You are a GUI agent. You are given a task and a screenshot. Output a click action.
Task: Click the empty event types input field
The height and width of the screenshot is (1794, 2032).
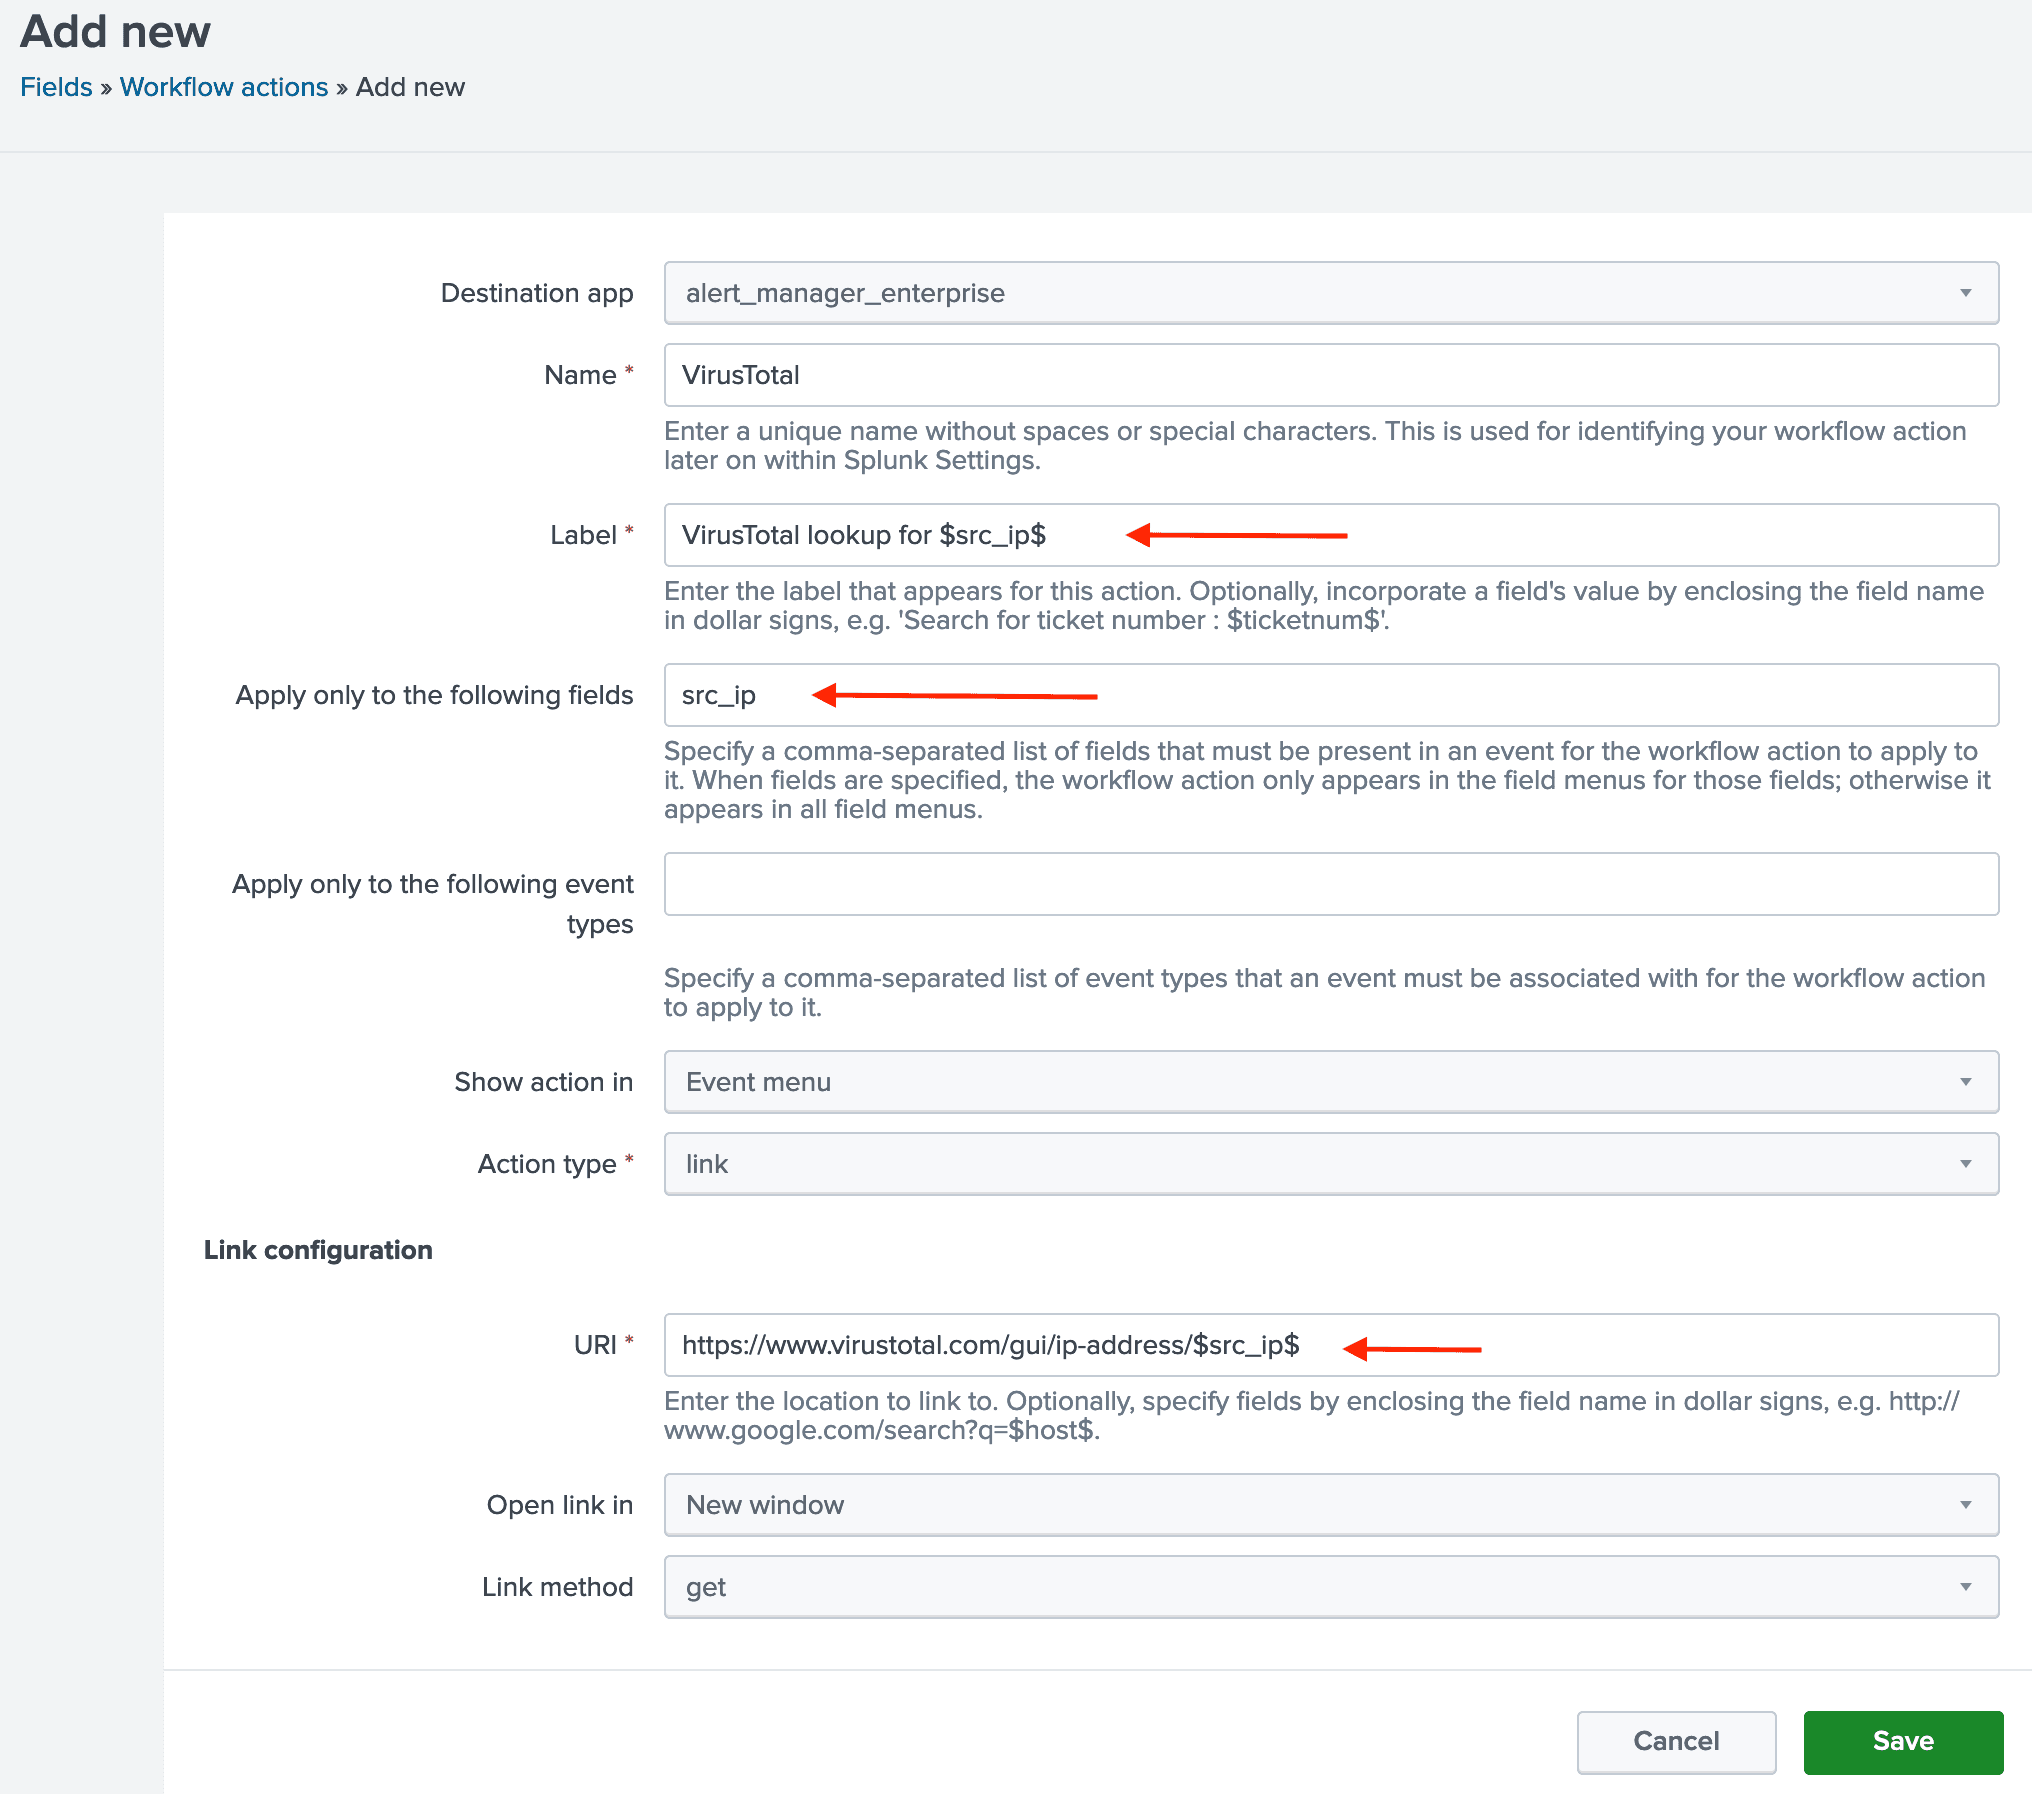tap(1330, 884)
